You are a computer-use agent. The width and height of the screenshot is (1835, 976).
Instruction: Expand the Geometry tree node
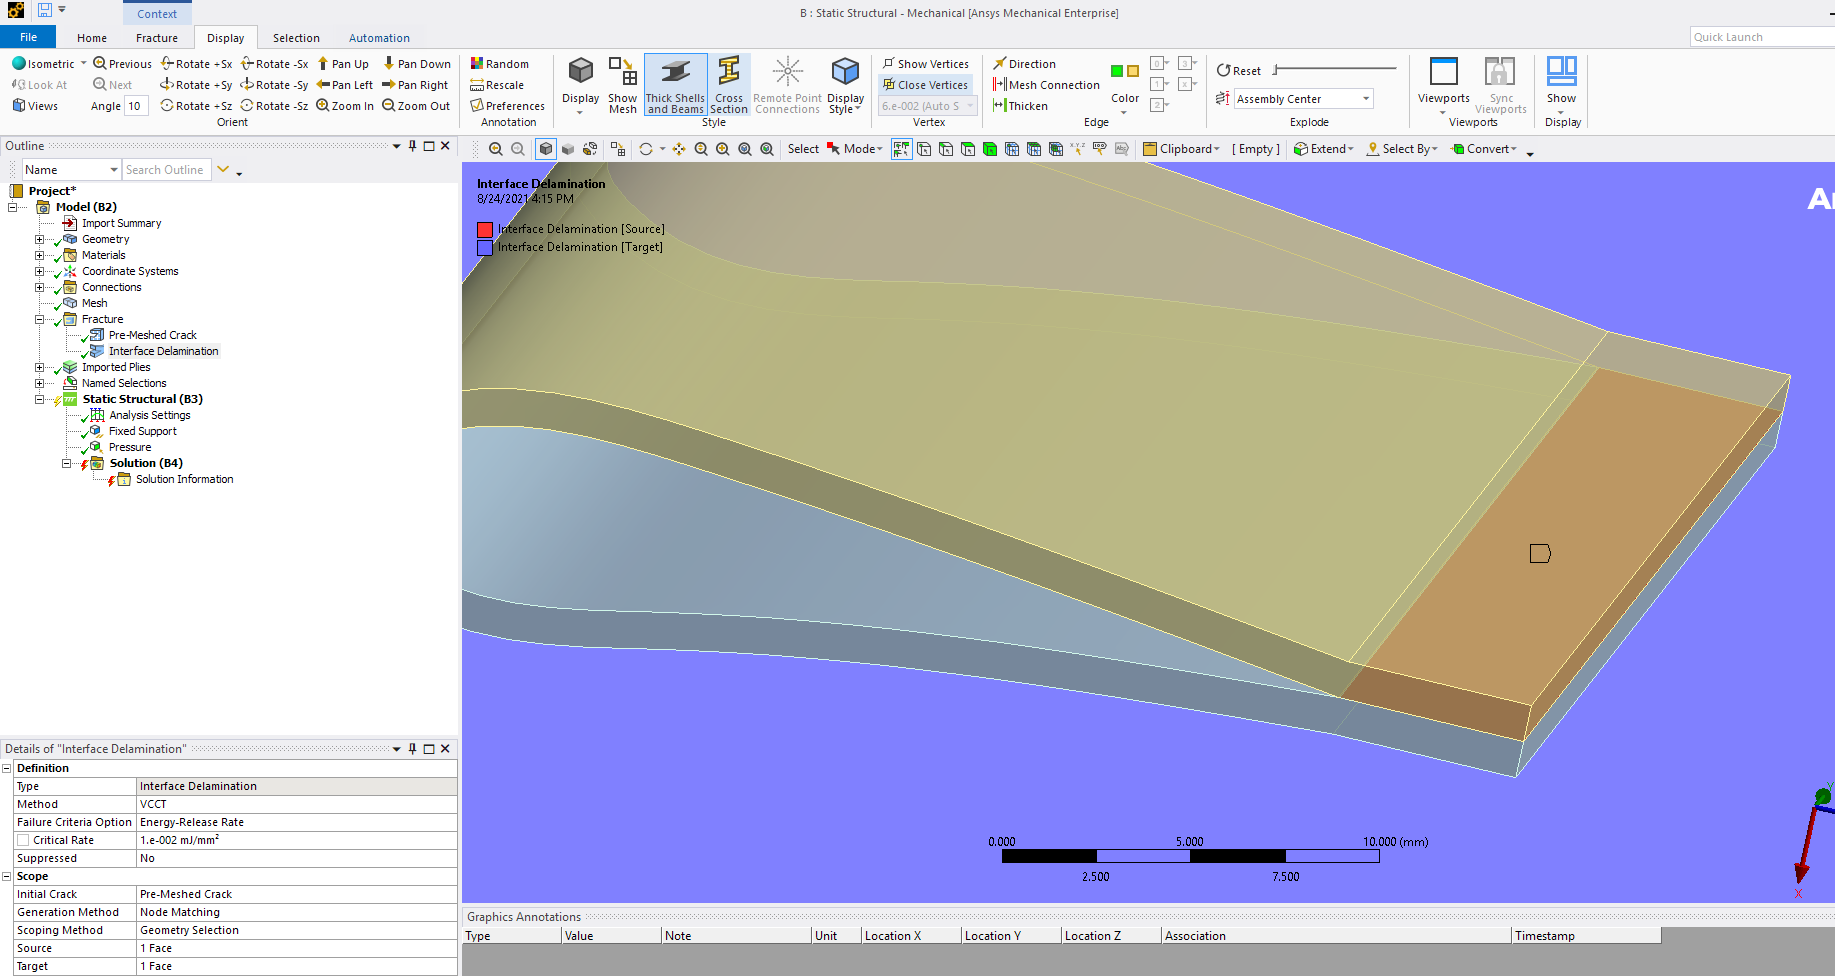40,240
